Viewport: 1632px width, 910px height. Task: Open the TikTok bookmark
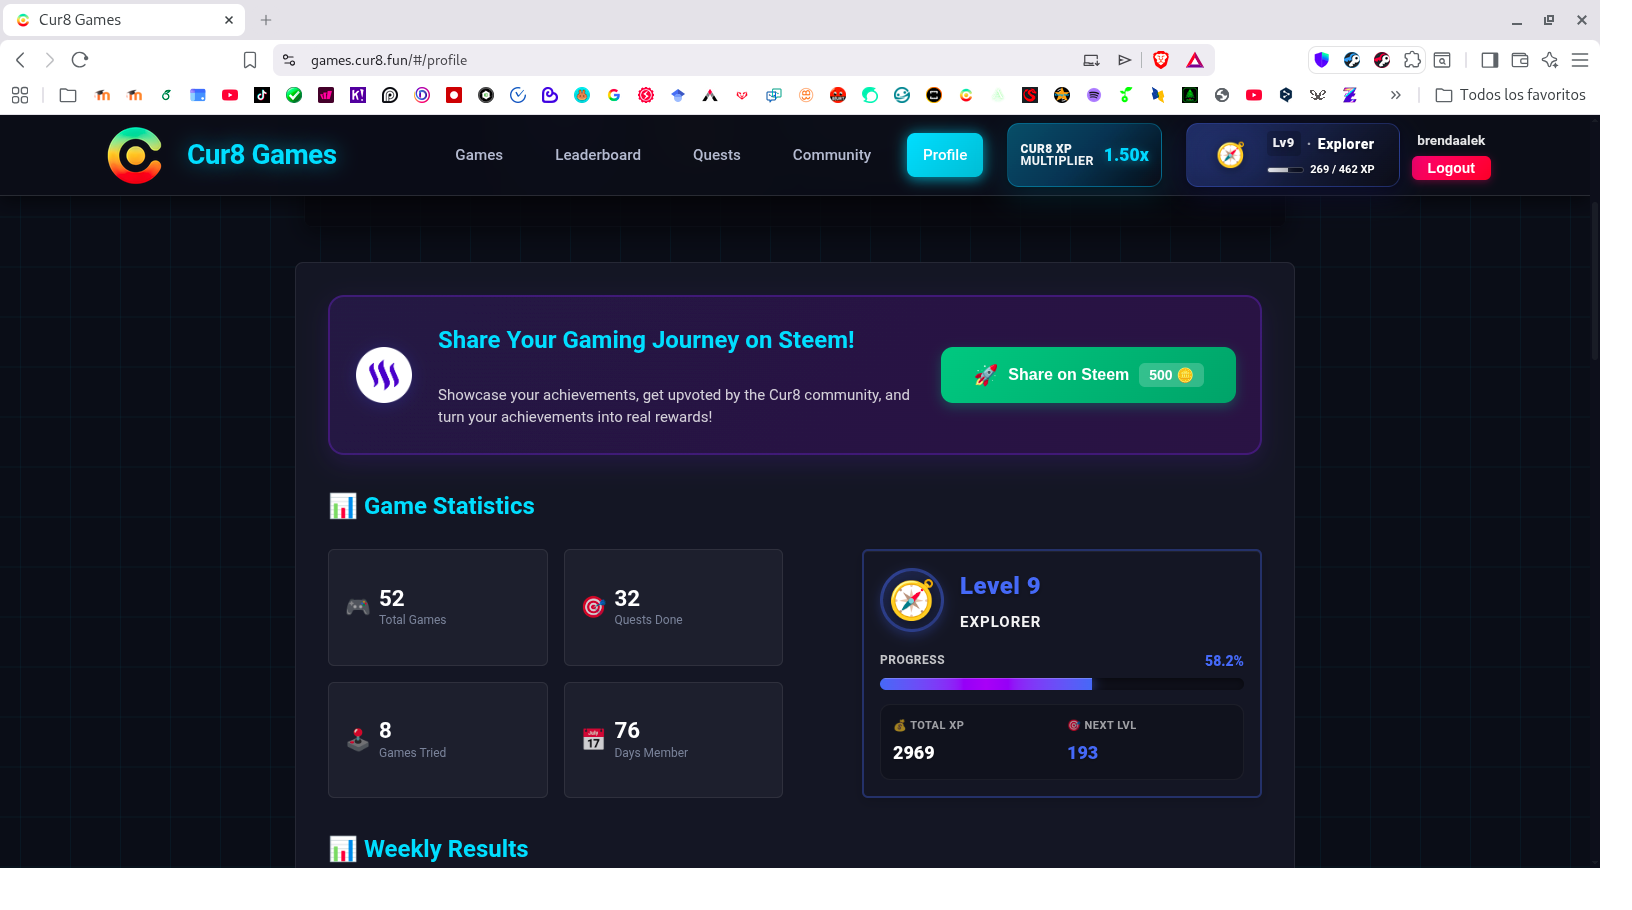(262, 95)
